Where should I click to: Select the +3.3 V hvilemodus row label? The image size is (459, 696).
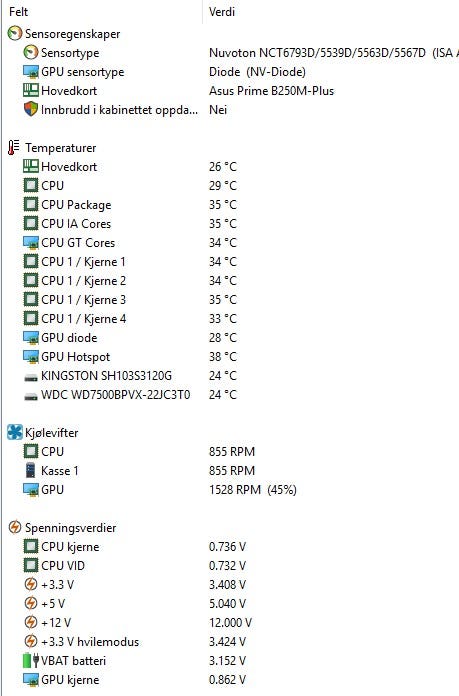click(x=90, y=641)
